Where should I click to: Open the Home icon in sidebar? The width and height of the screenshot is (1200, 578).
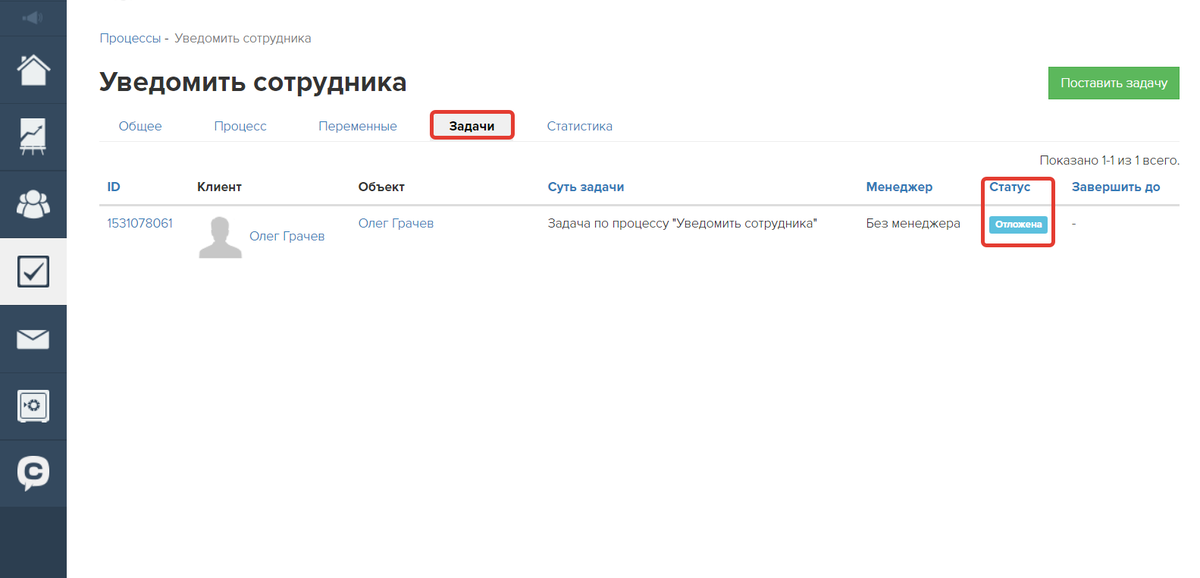point(33,70)
